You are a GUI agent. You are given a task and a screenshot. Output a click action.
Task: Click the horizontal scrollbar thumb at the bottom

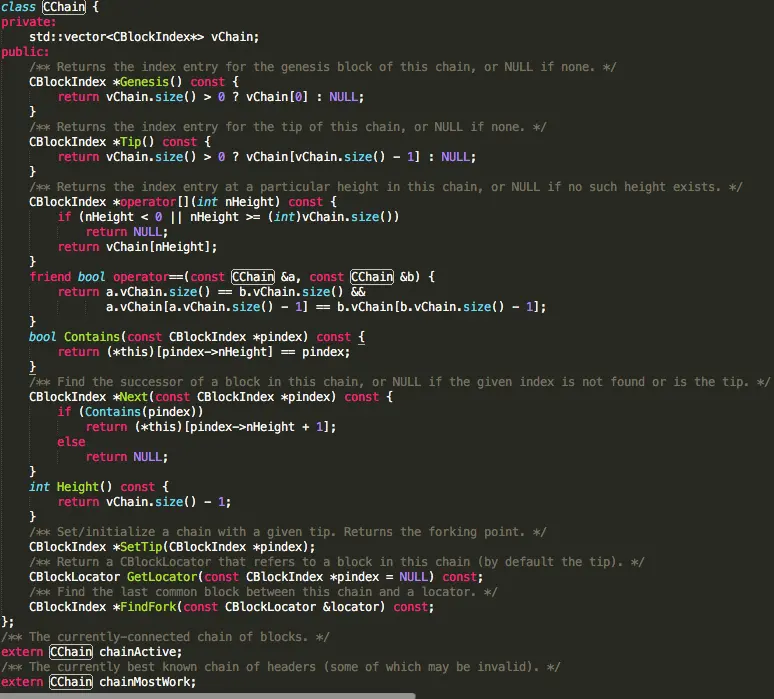click(x=207, y=696)
